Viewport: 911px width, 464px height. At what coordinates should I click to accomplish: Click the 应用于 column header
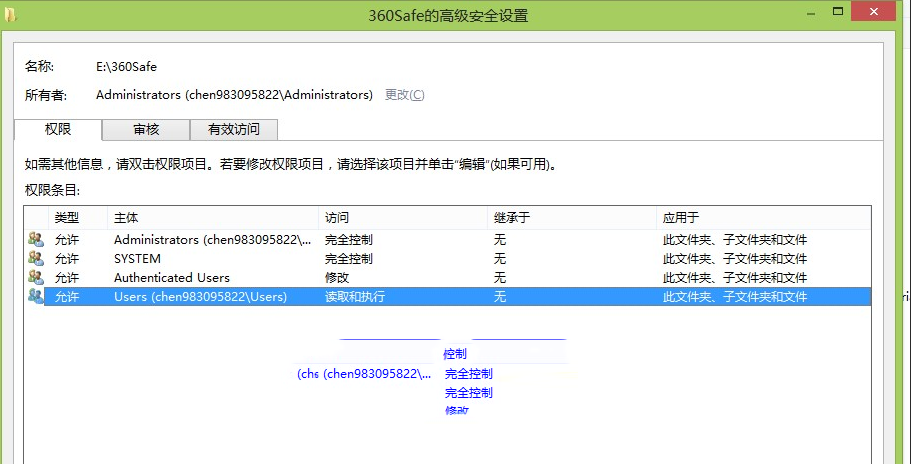pyautogui.click(x=680, y=217)
